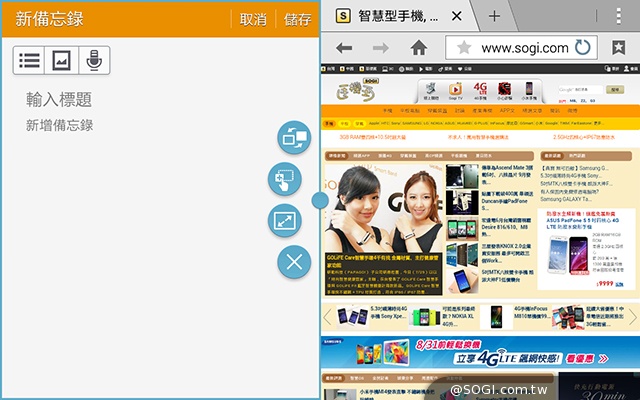Save the memo with 儲存
The height and width of the screenshot is (400, 640).
[298, 19]
